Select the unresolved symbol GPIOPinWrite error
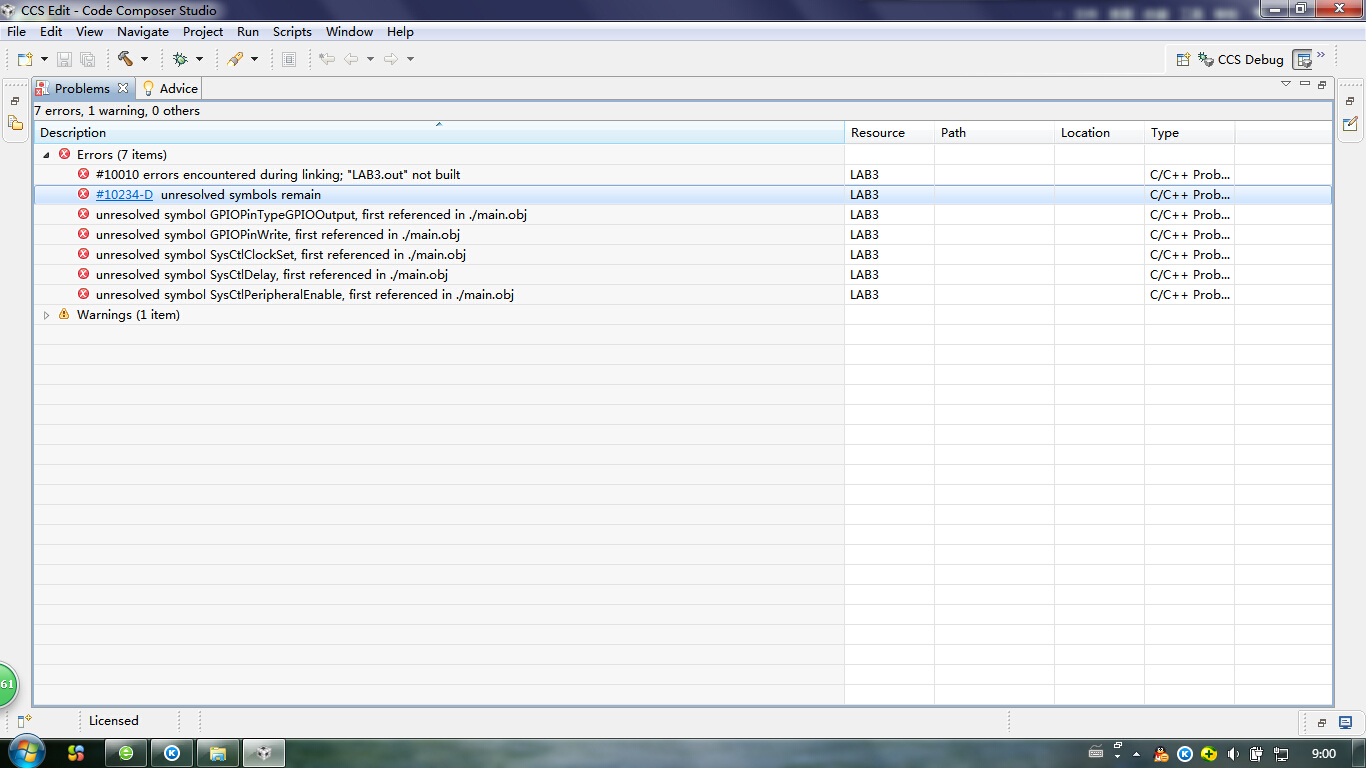The height and width of the screenshot is (768, 1366). (683, 235)
